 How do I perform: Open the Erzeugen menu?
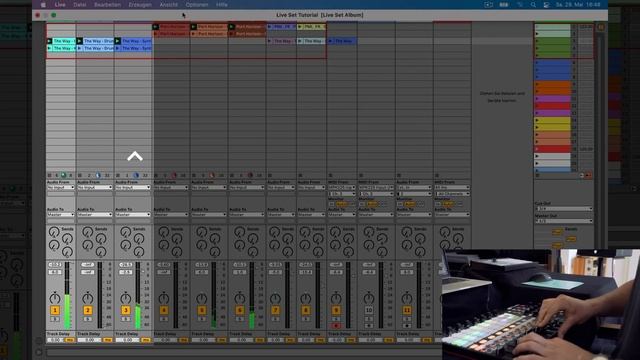coord(140,5)
